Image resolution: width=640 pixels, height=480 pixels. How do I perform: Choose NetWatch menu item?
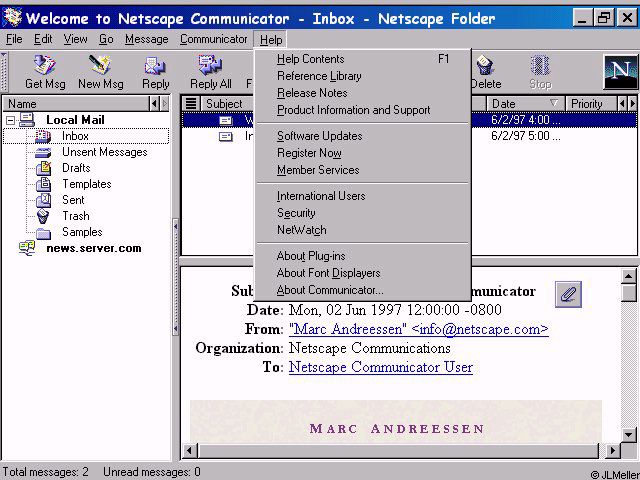pos(363,230)
